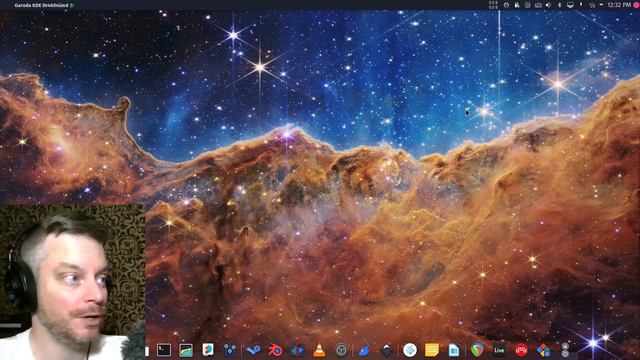
Task: Open the multicolored diamond dock icon
Action: click(543, 350)
